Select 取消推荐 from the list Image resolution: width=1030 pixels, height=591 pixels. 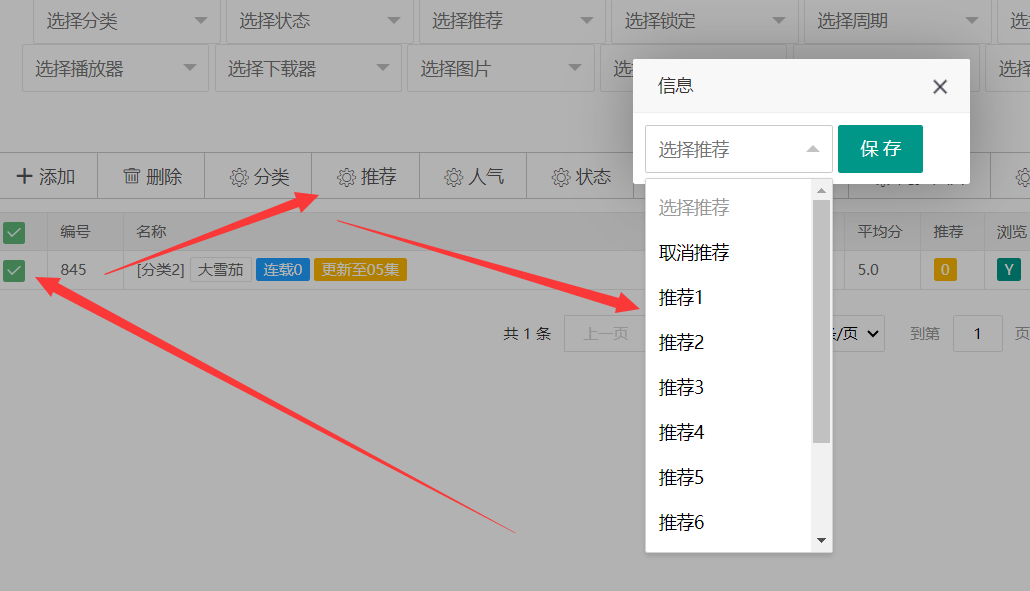tap(728, 253)
